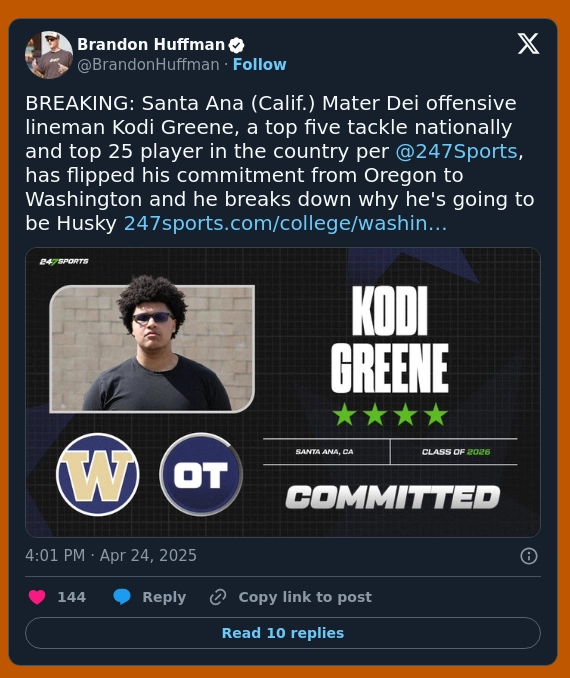Screen dimensions: 570x678
Task: Open the @247Sports mention
Action: pos(457,151)
